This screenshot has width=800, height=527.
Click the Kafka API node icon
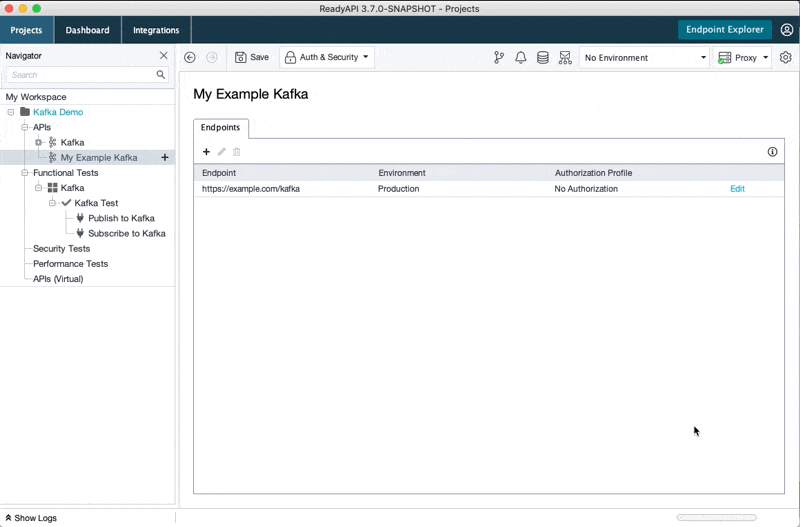(52, 142)
